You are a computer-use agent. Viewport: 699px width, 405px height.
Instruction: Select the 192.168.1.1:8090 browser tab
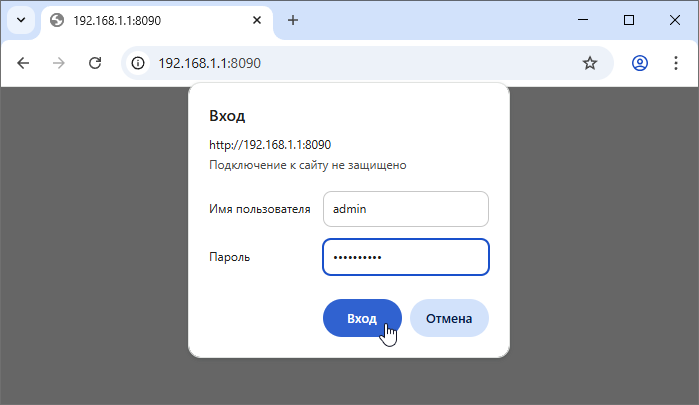pyautogui.click(x=150, y=20)
